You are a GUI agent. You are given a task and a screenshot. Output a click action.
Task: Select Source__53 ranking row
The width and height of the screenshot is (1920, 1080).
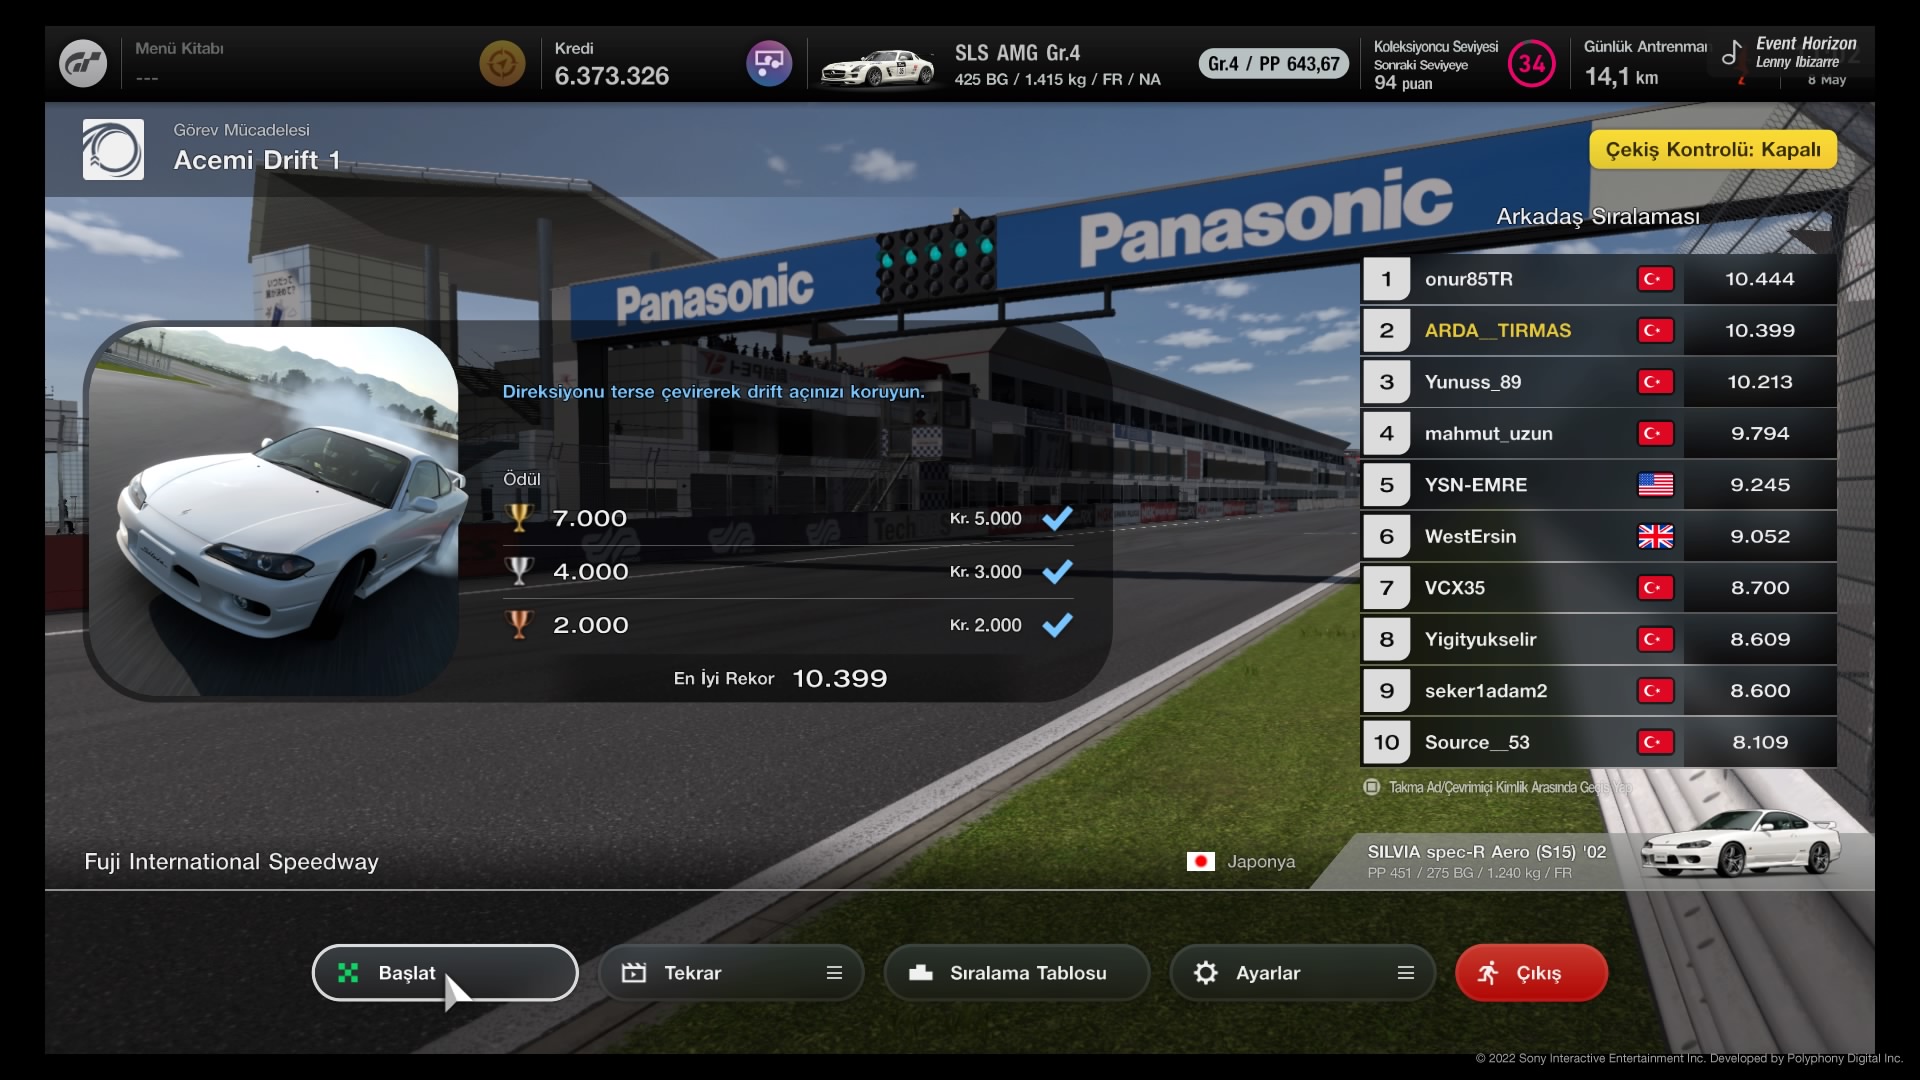click(1598, 742)
